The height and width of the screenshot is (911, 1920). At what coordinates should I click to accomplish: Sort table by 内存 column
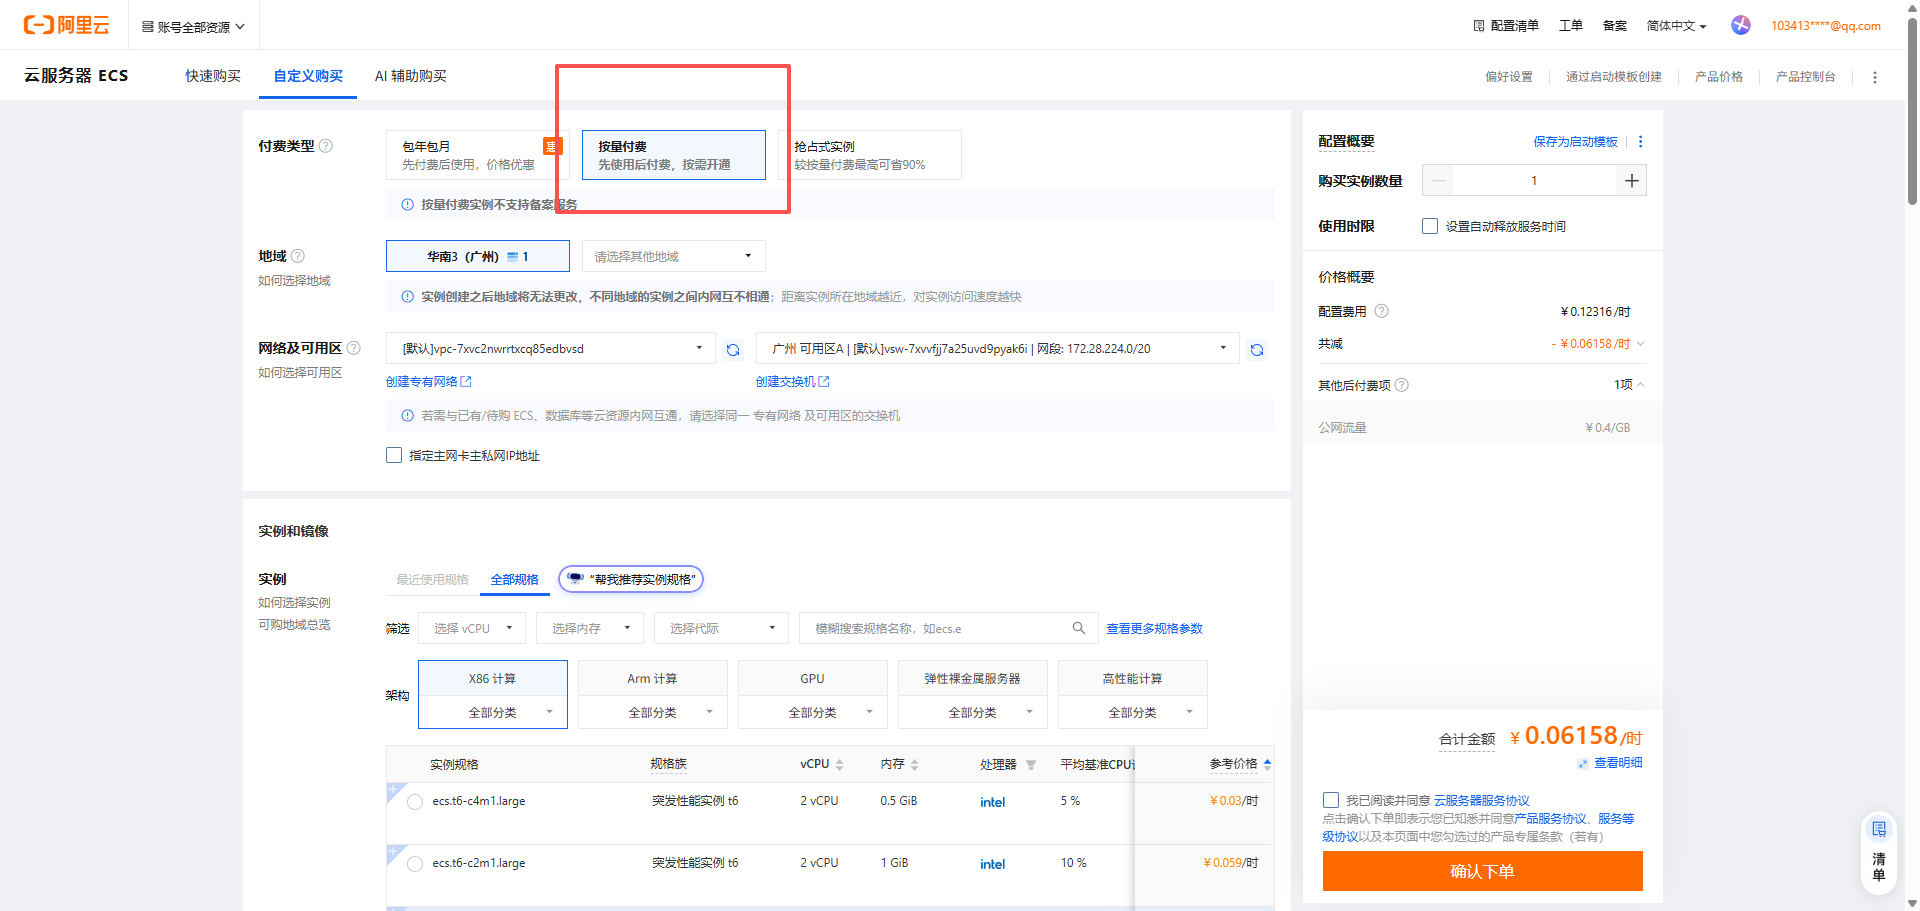pyautogui.click(x=915, y=765)
